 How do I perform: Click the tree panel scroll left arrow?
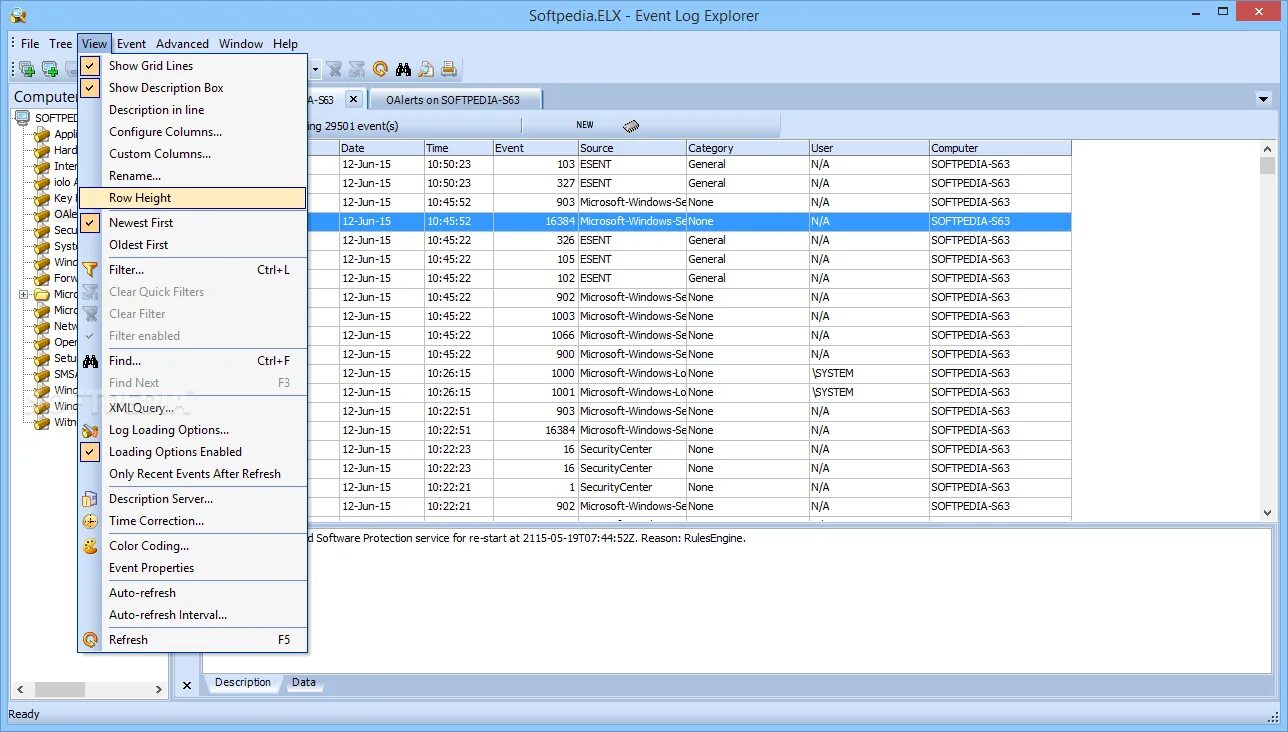point(19,689)
